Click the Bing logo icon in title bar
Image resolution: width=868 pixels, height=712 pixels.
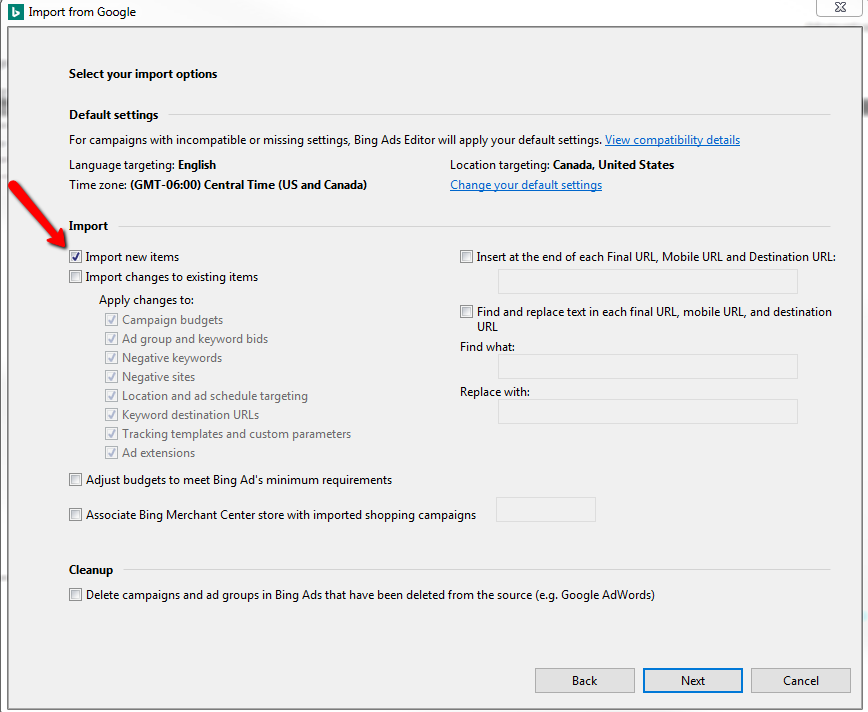16,12
